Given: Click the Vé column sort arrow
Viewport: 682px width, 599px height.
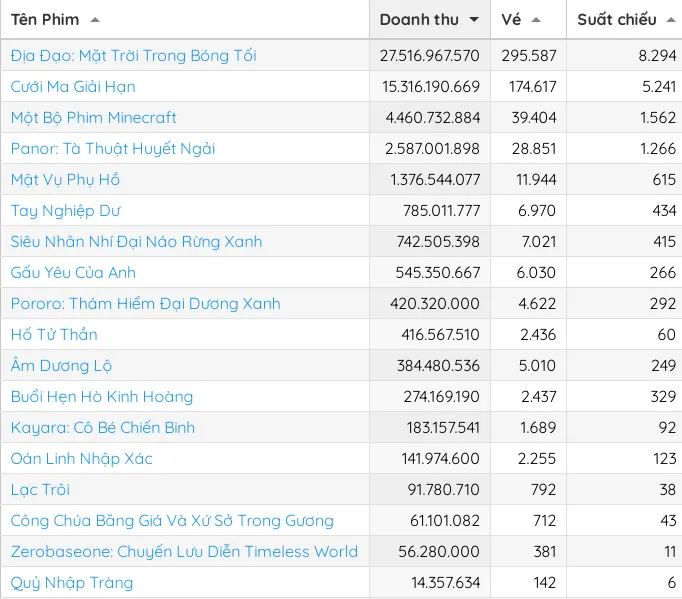Looking at the screenshot, I should coord(536,20).
